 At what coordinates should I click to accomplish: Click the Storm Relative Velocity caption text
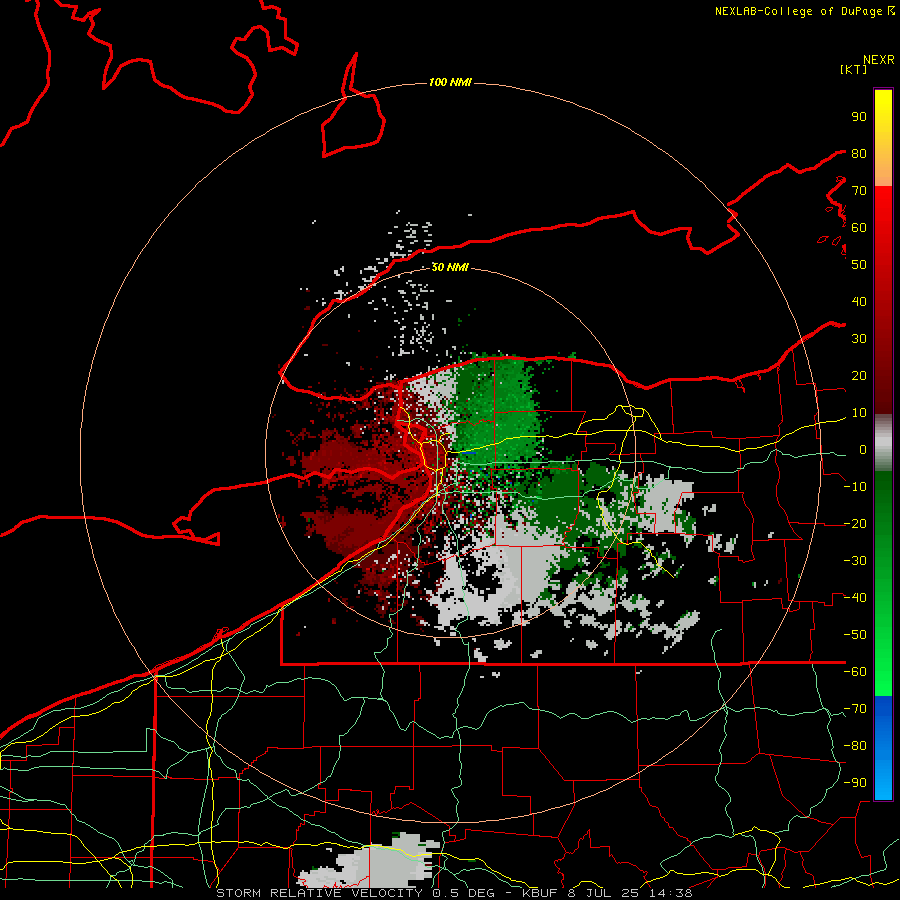(x=454, y=893)
